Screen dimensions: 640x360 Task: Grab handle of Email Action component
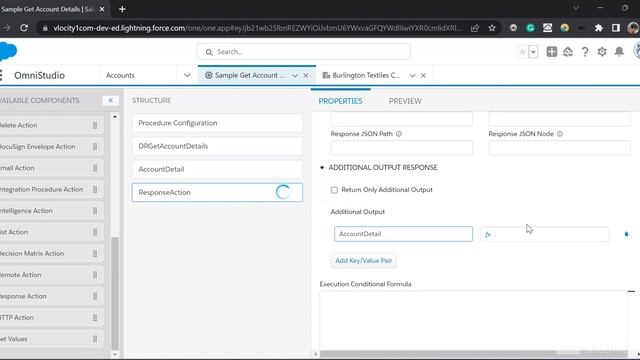[95, 168]
